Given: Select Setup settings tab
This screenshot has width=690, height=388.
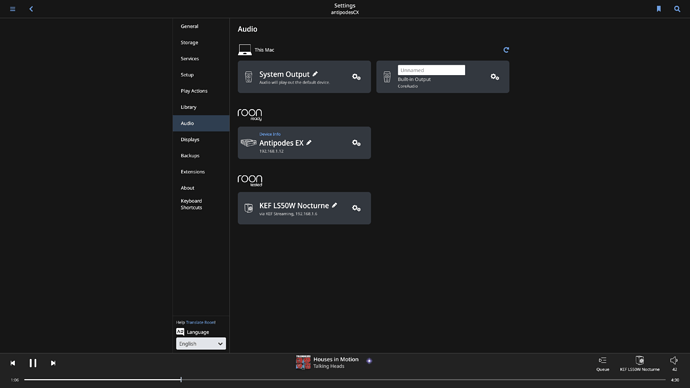Looking at the screenshot, I should pos(201,75).
